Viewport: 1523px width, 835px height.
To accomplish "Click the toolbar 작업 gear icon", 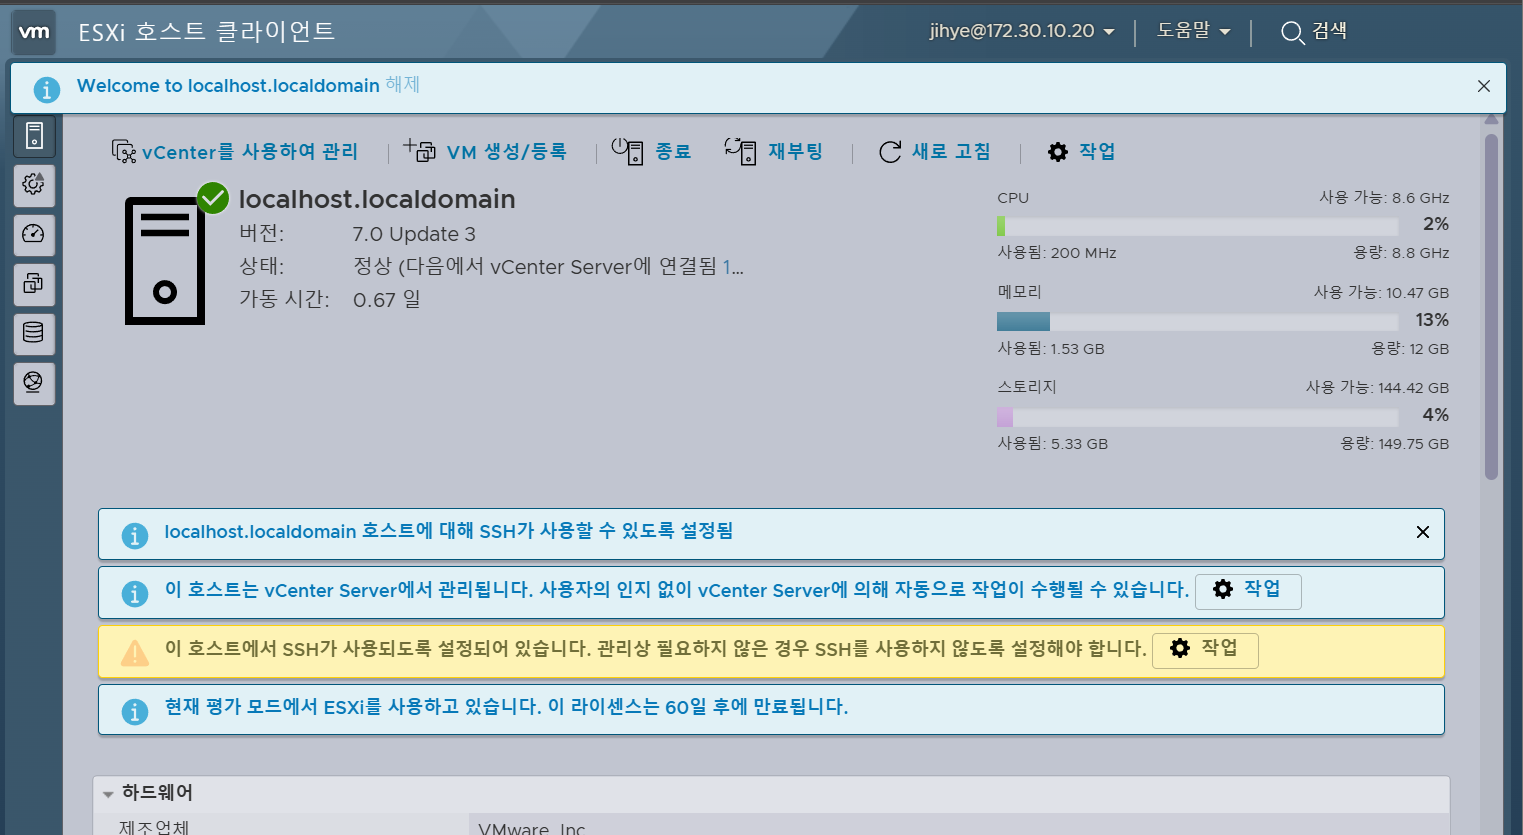I will tap(1058, 152).
